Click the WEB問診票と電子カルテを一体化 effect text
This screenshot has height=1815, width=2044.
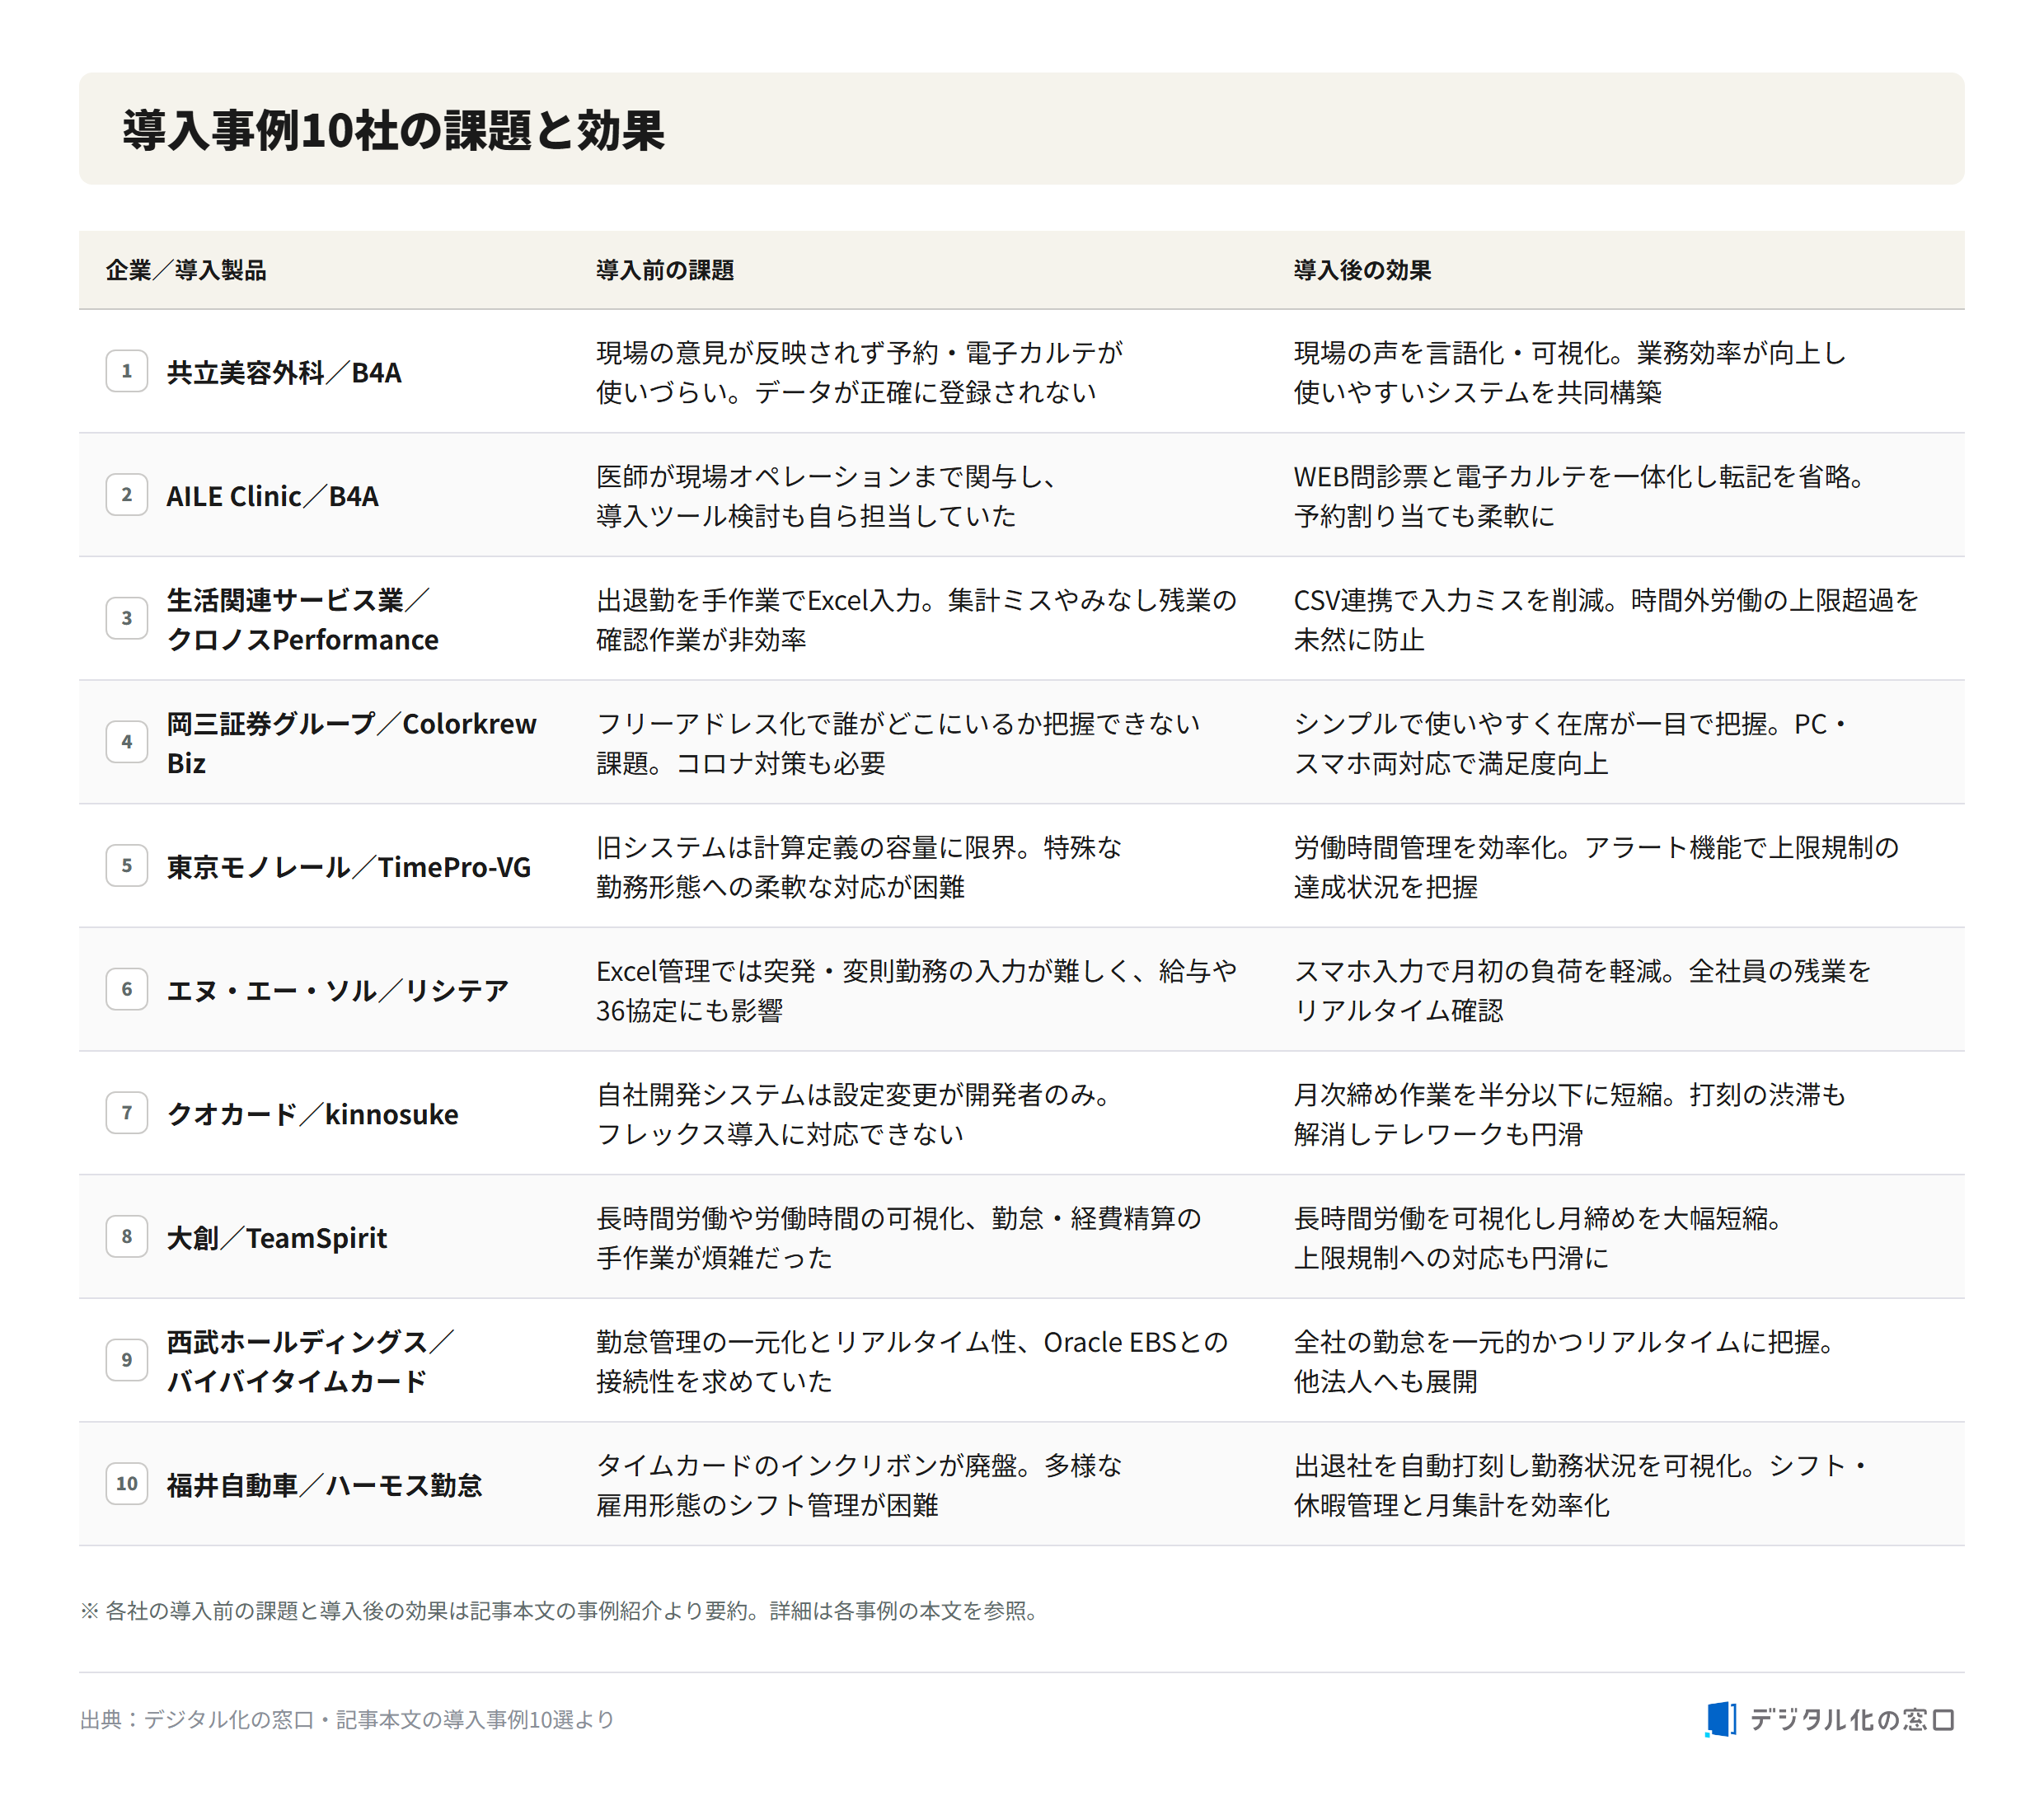pyautogui.click(x=1582, y=496)
